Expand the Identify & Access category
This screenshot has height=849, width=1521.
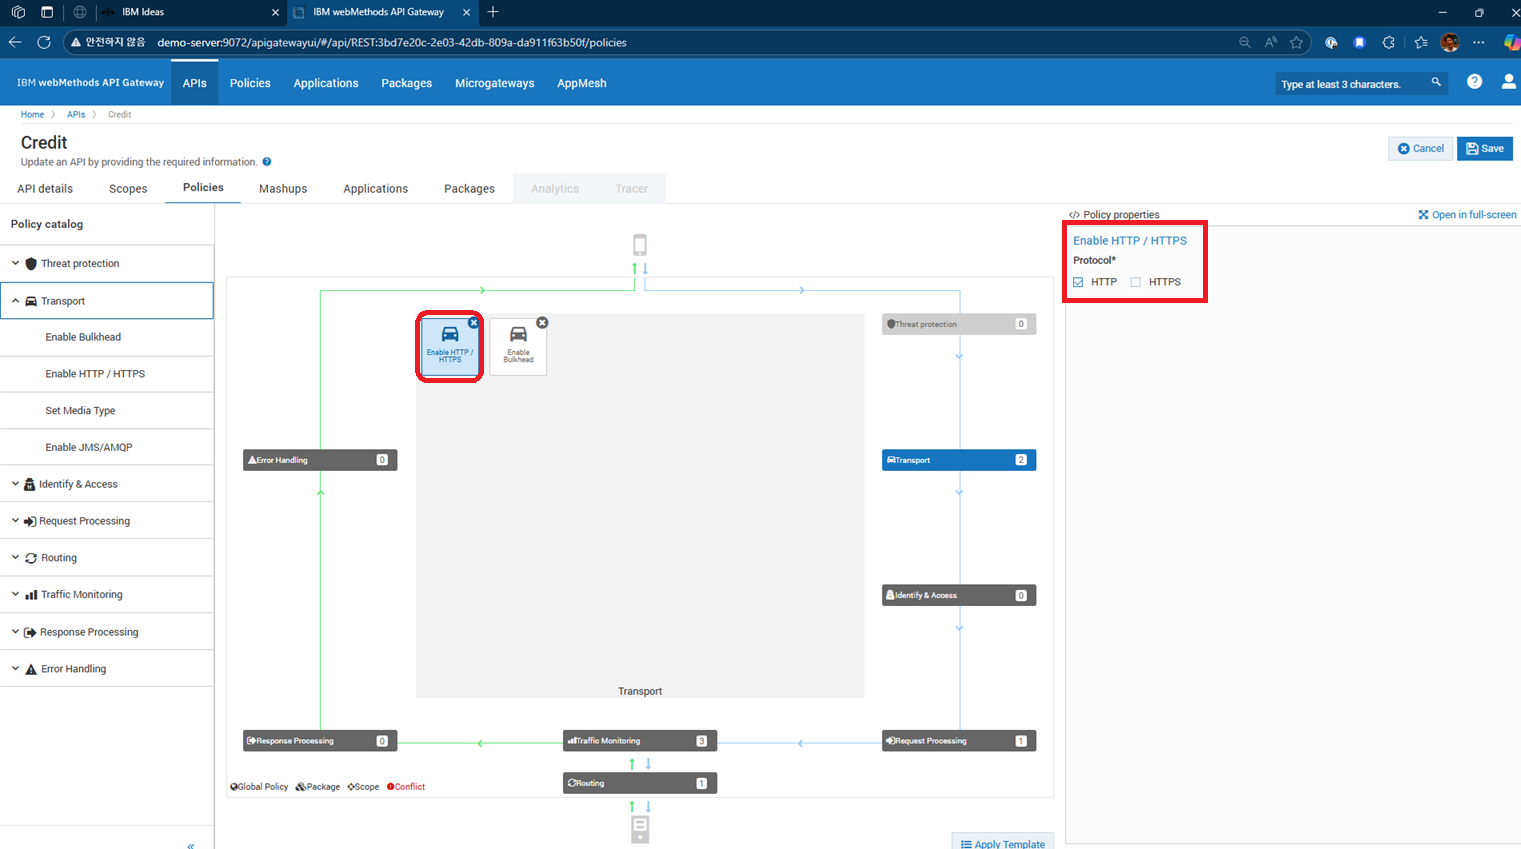(x=78, y=484)
